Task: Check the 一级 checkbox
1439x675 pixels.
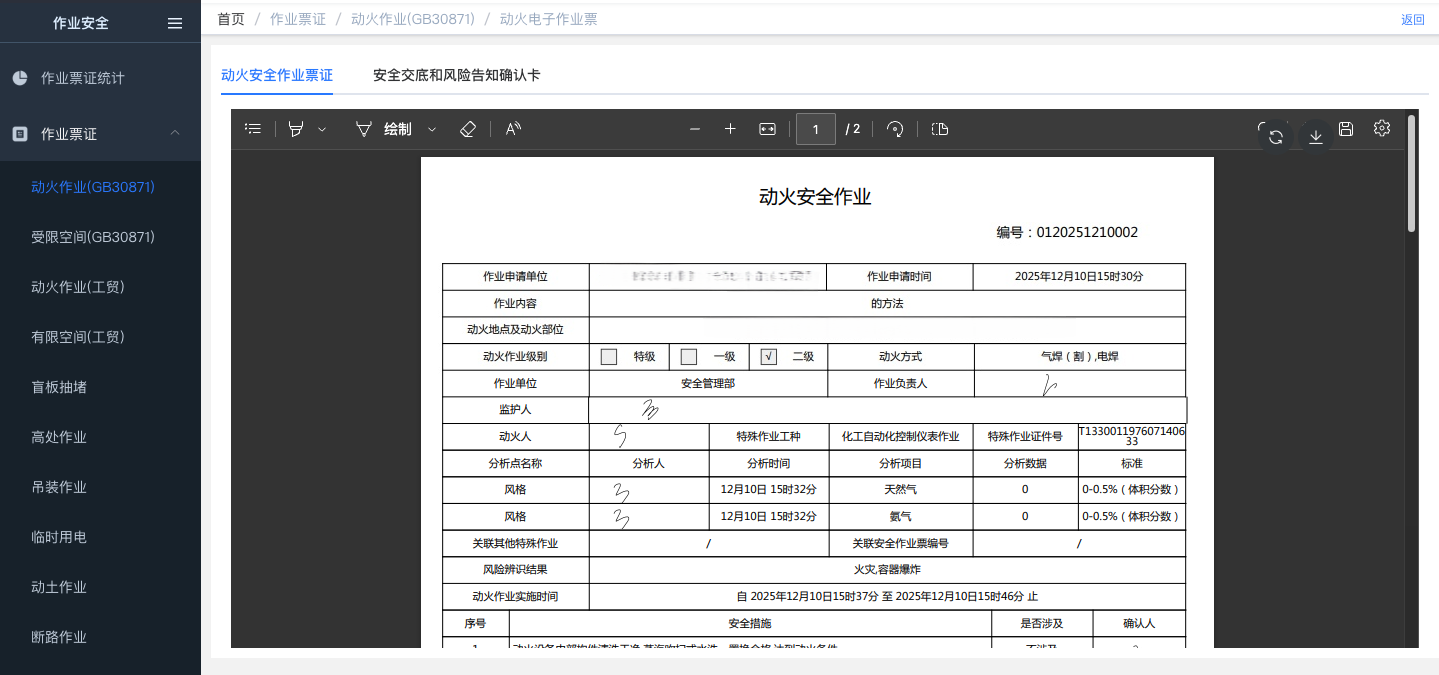Action: (689, 357)
